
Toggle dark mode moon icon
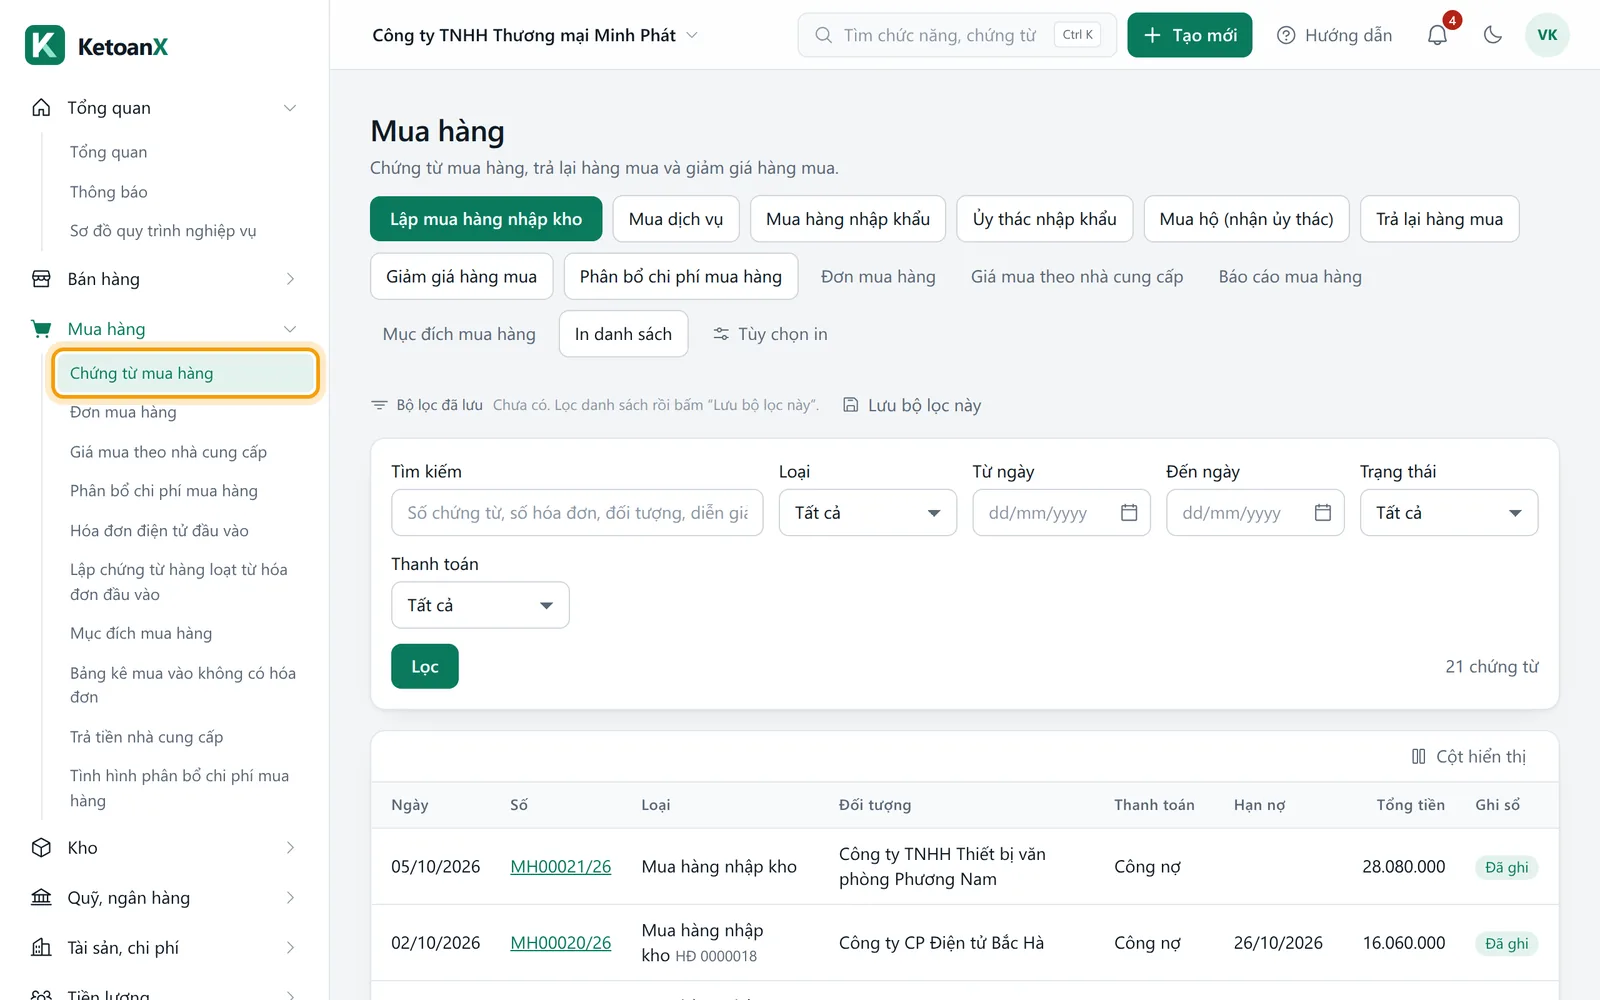[x=1493, y=35]
